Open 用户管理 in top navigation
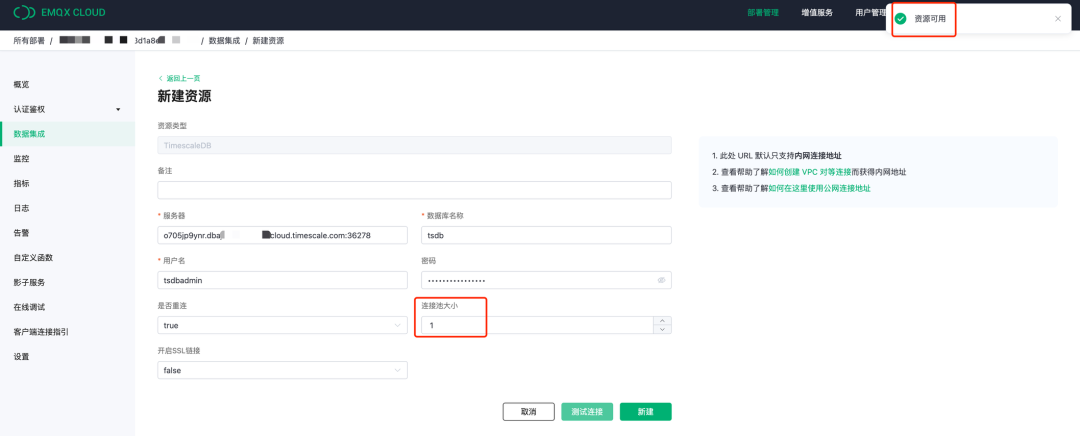Screen dimensions: 1080x436 (x=871, y=12)
